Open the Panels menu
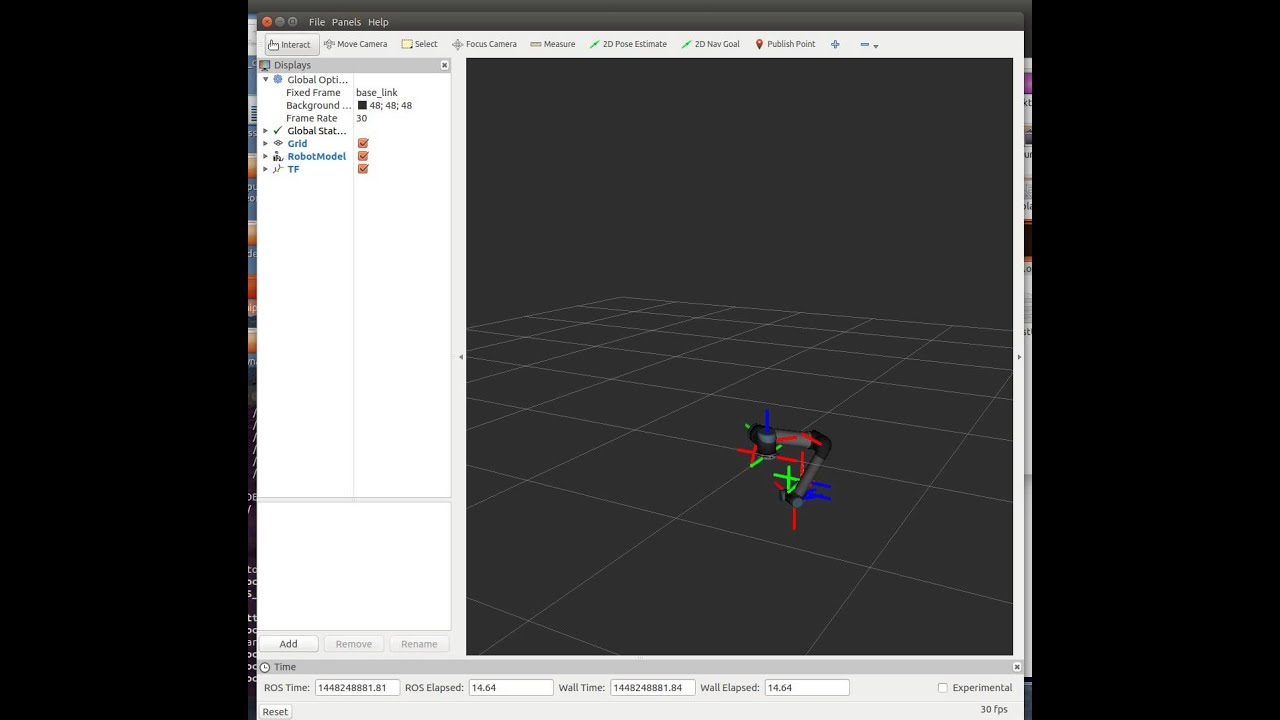 pos(346,22)
